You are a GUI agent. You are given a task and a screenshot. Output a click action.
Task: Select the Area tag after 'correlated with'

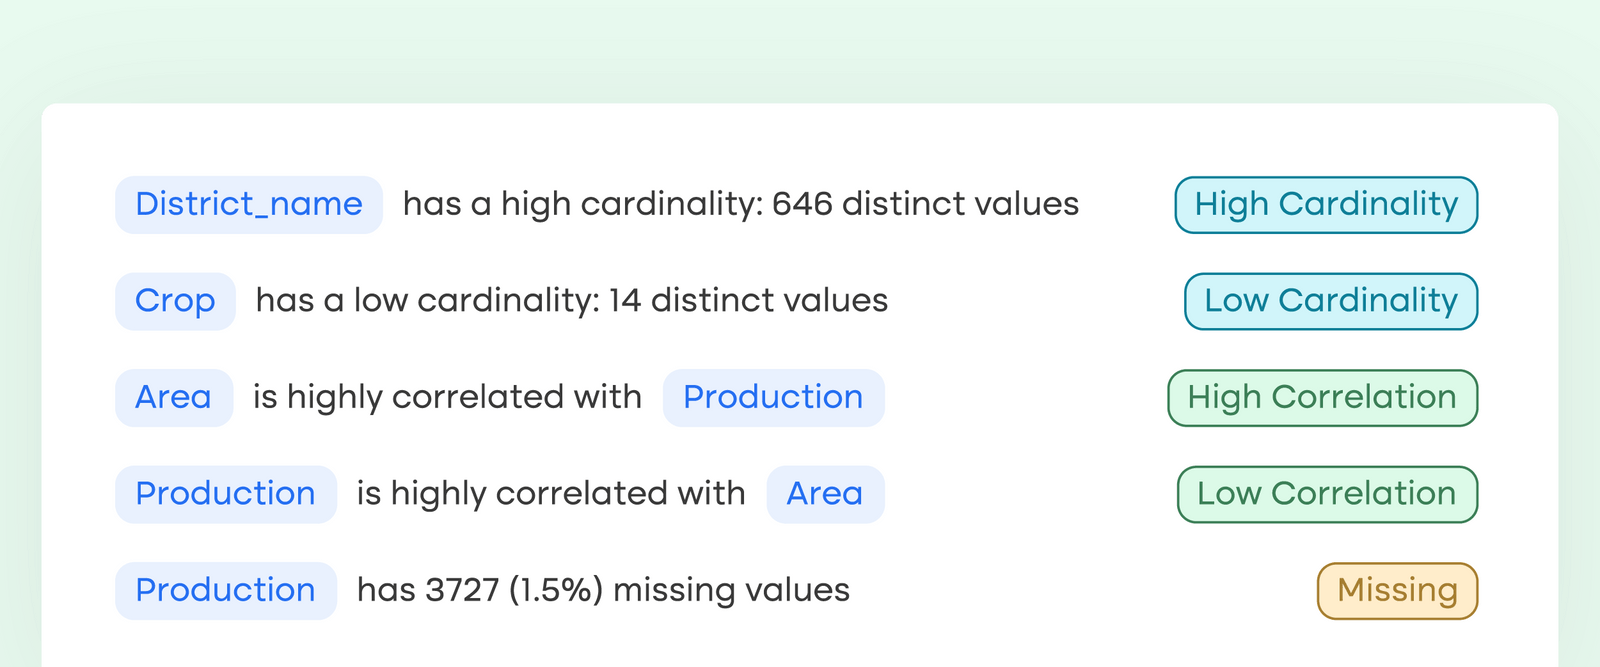coord(824,494)
